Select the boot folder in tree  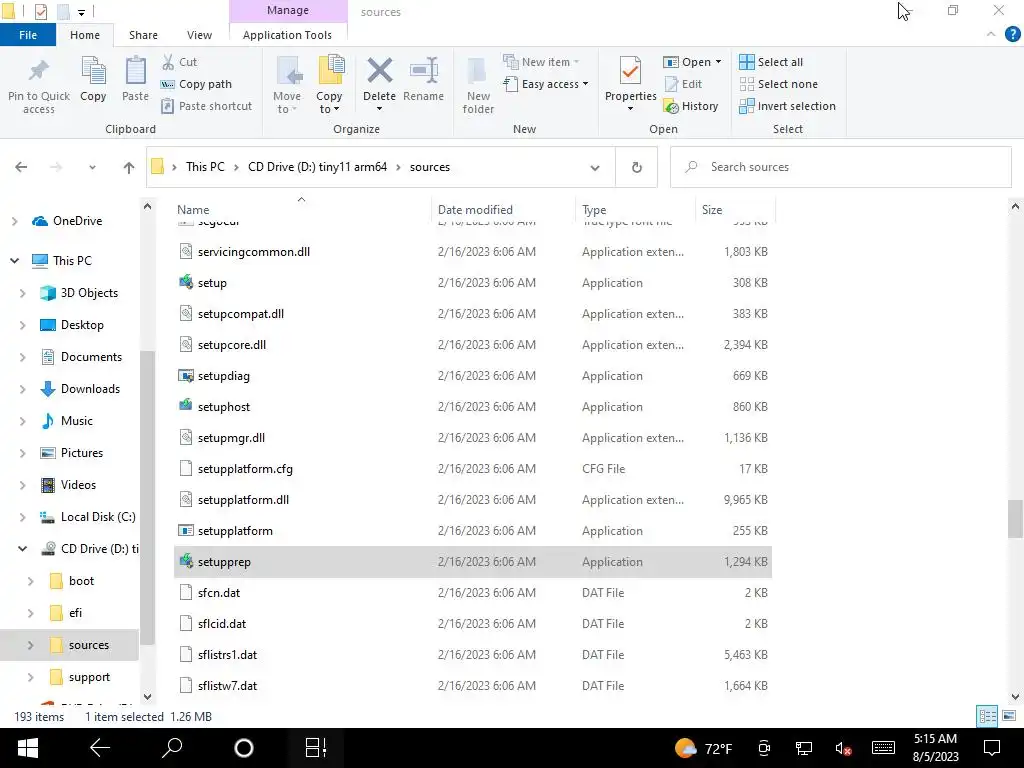point(81,581)
